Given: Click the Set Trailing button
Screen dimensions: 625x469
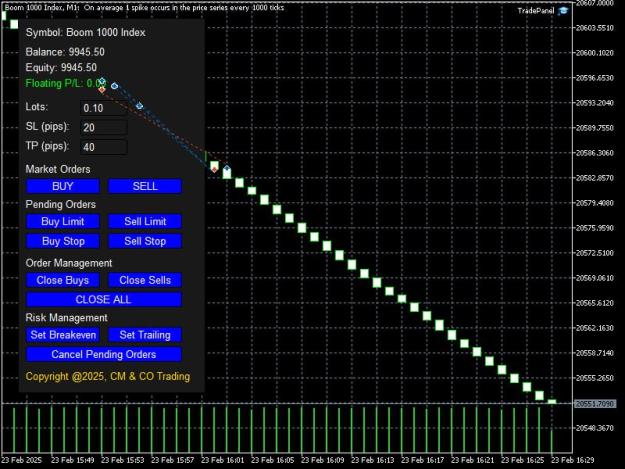Looking at the screenshot, I should coord(145,335).
